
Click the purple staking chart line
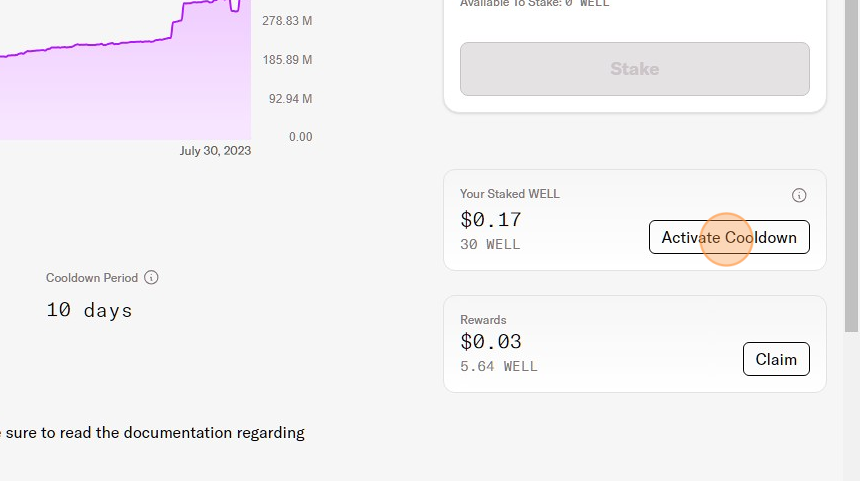[x=100, y=44]
